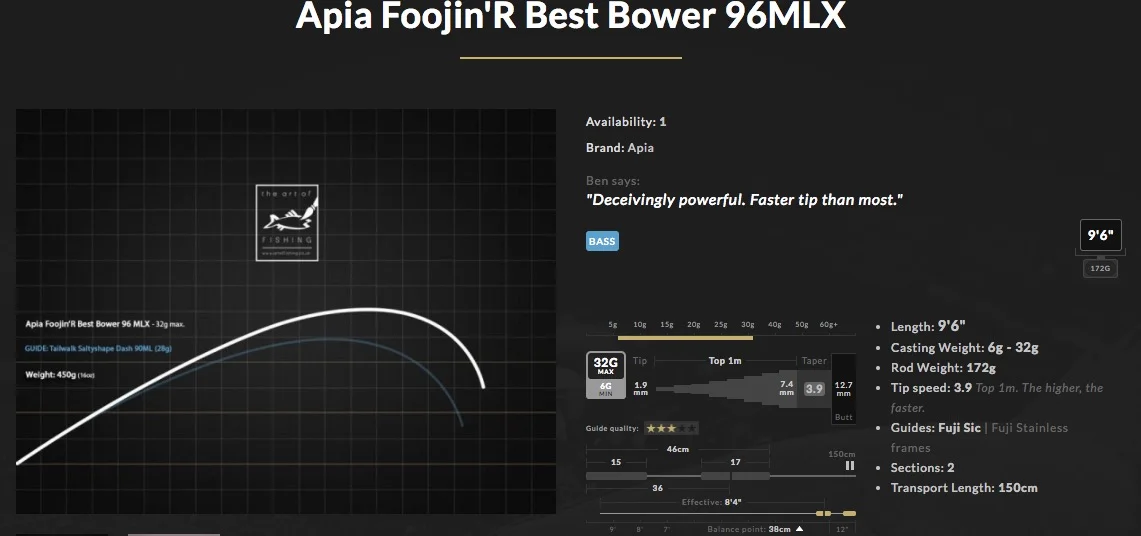The image size is (1141, 536).
Task: Click the "Brand: Apia" text
Action: pos(620,148)
